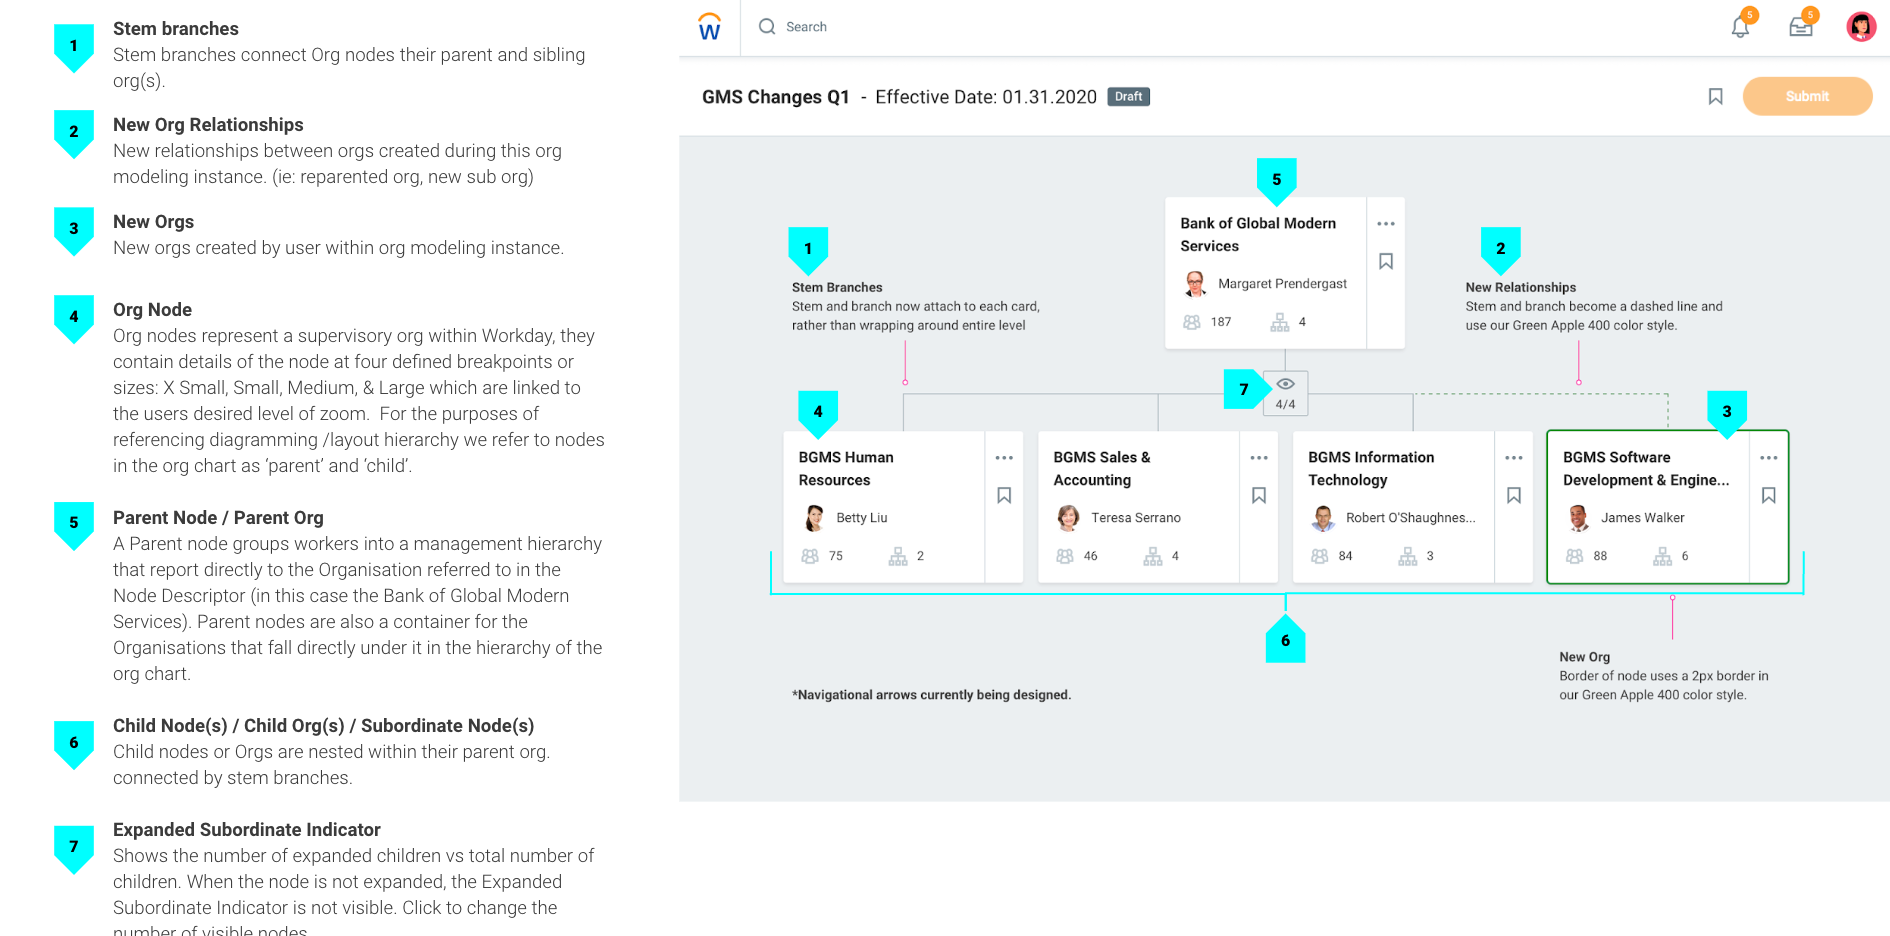Screen dimensions: 1890x936
Task: Bookmark the Bank of Global Modern Services node
Action: pos(1386,261)
